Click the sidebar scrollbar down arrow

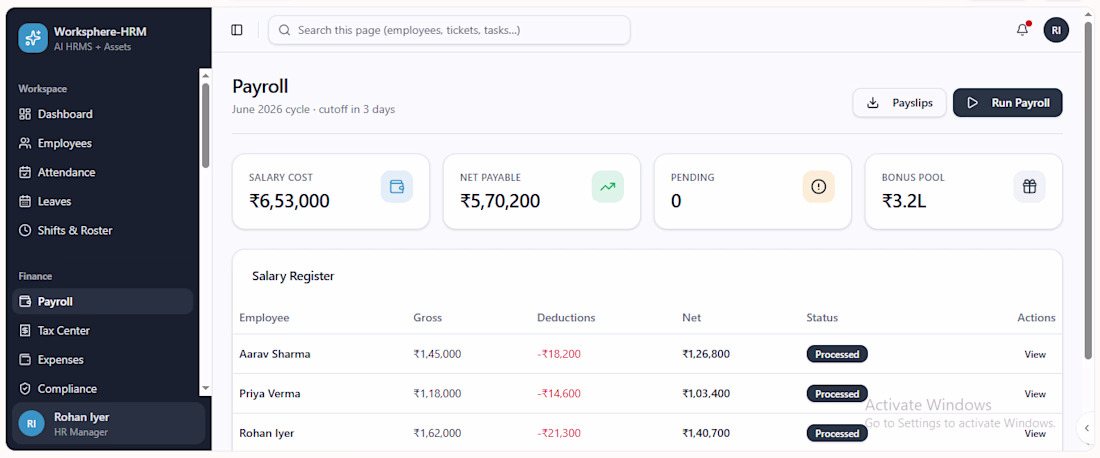point(206,388)
